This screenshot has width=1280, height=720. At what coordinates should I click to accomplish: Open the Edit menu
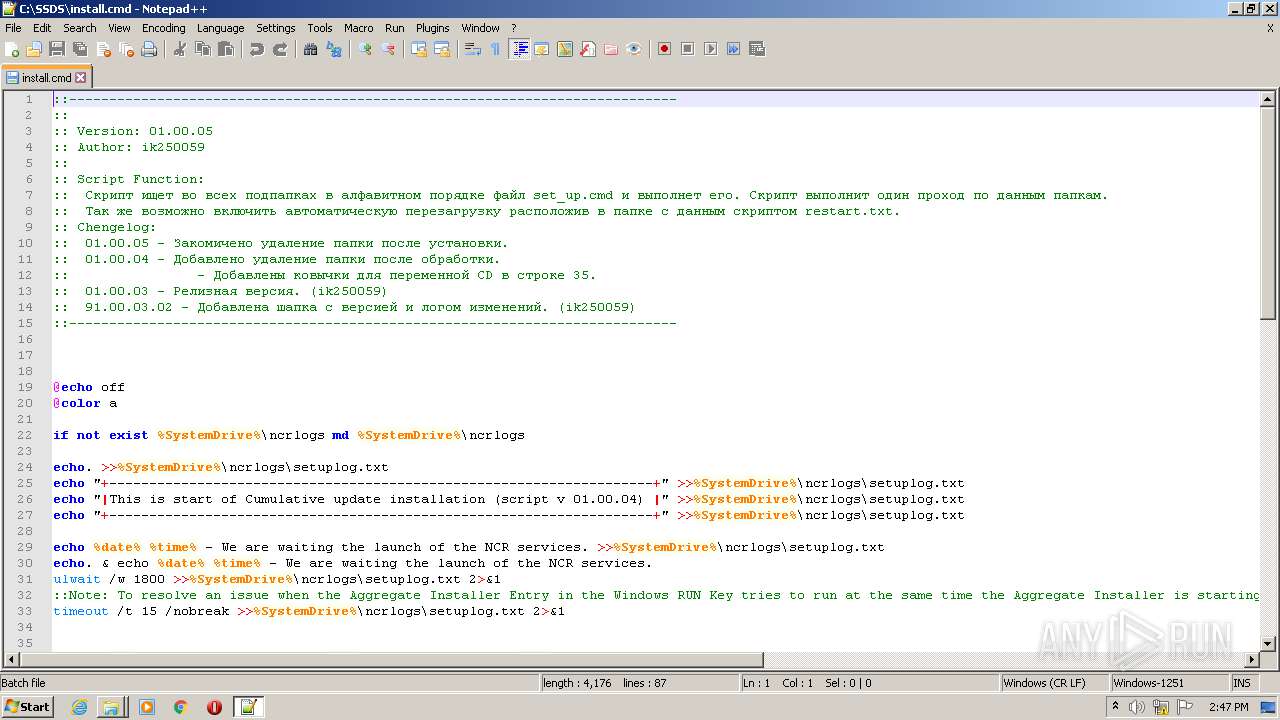42,28
